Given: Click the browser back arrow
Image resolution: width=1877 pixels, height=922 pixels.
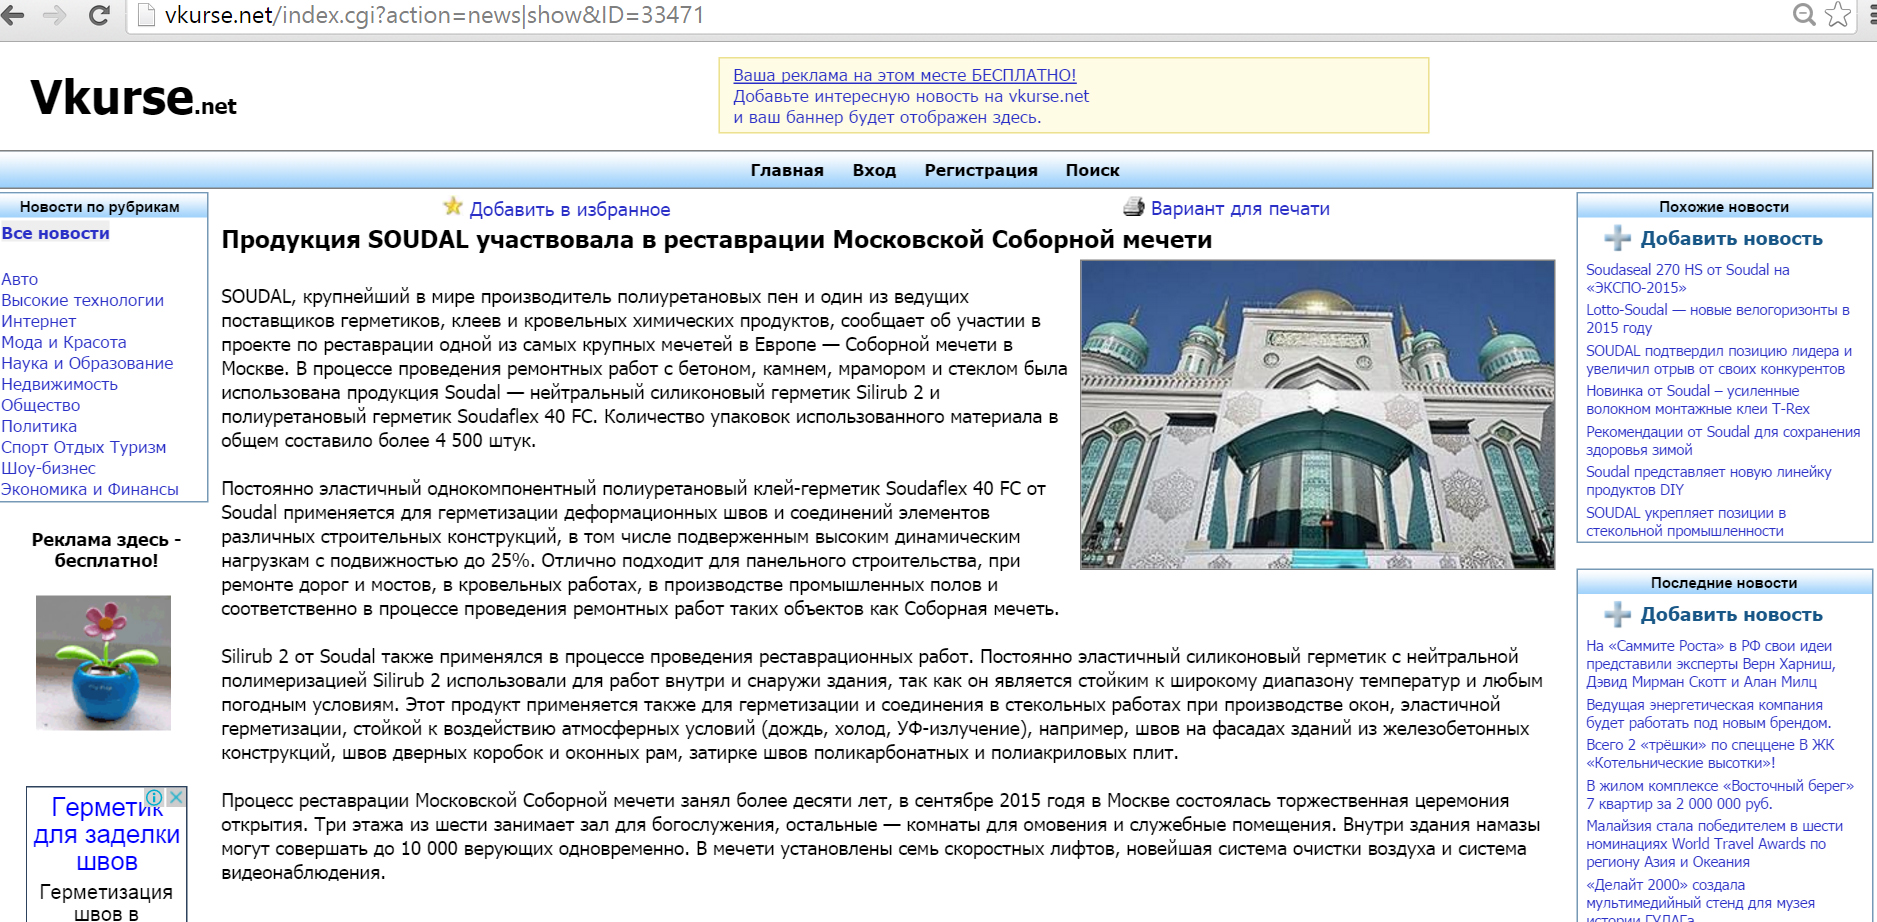Looking at the screenshot, I should tap(13, 15).
